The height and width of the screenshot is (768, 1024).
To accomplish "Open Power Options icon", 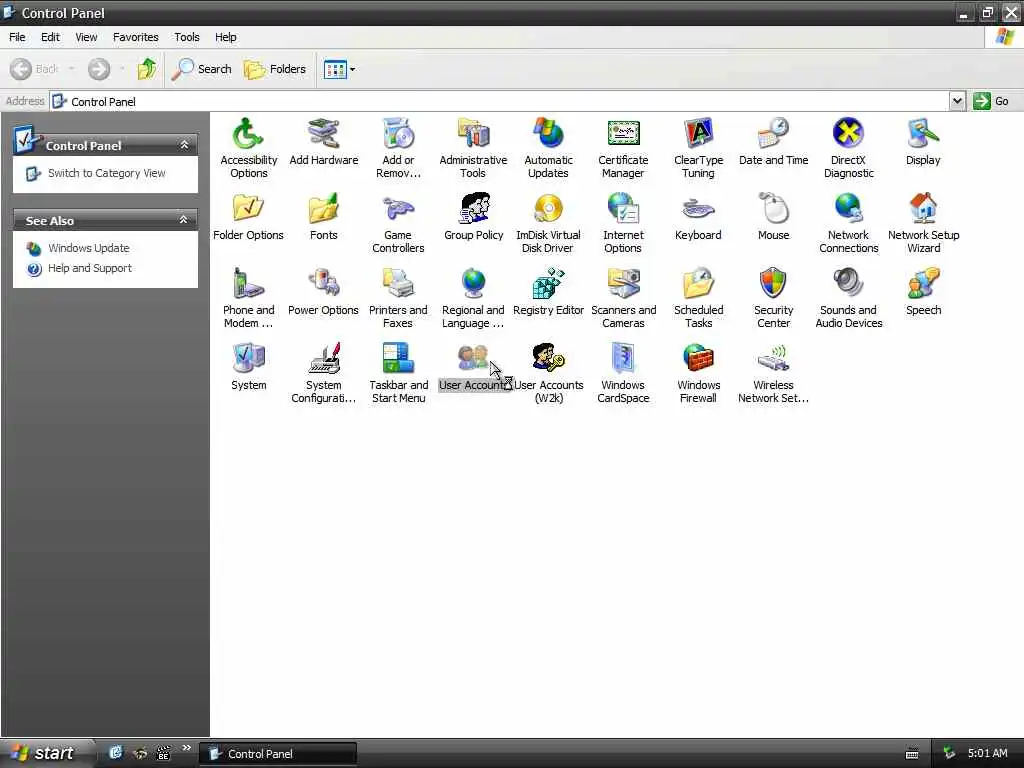I will 323,284.
